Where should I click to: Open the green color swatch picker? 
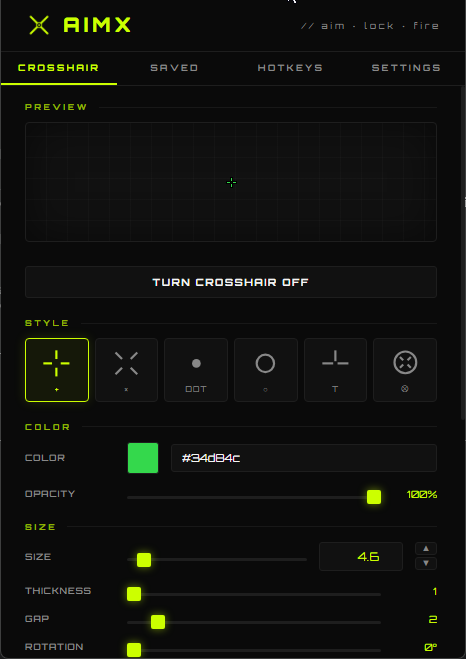click(x=143, y=458)
